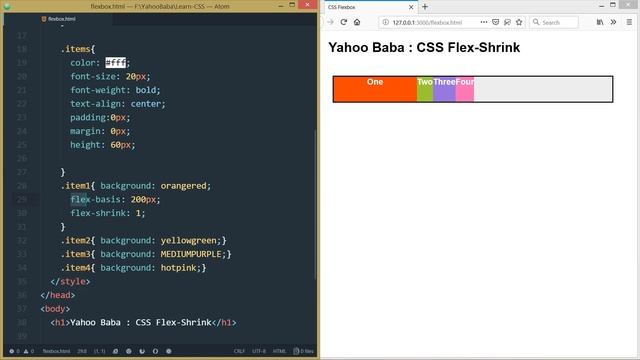Click the fourth round status bar icon

click(x=155, y=351)
